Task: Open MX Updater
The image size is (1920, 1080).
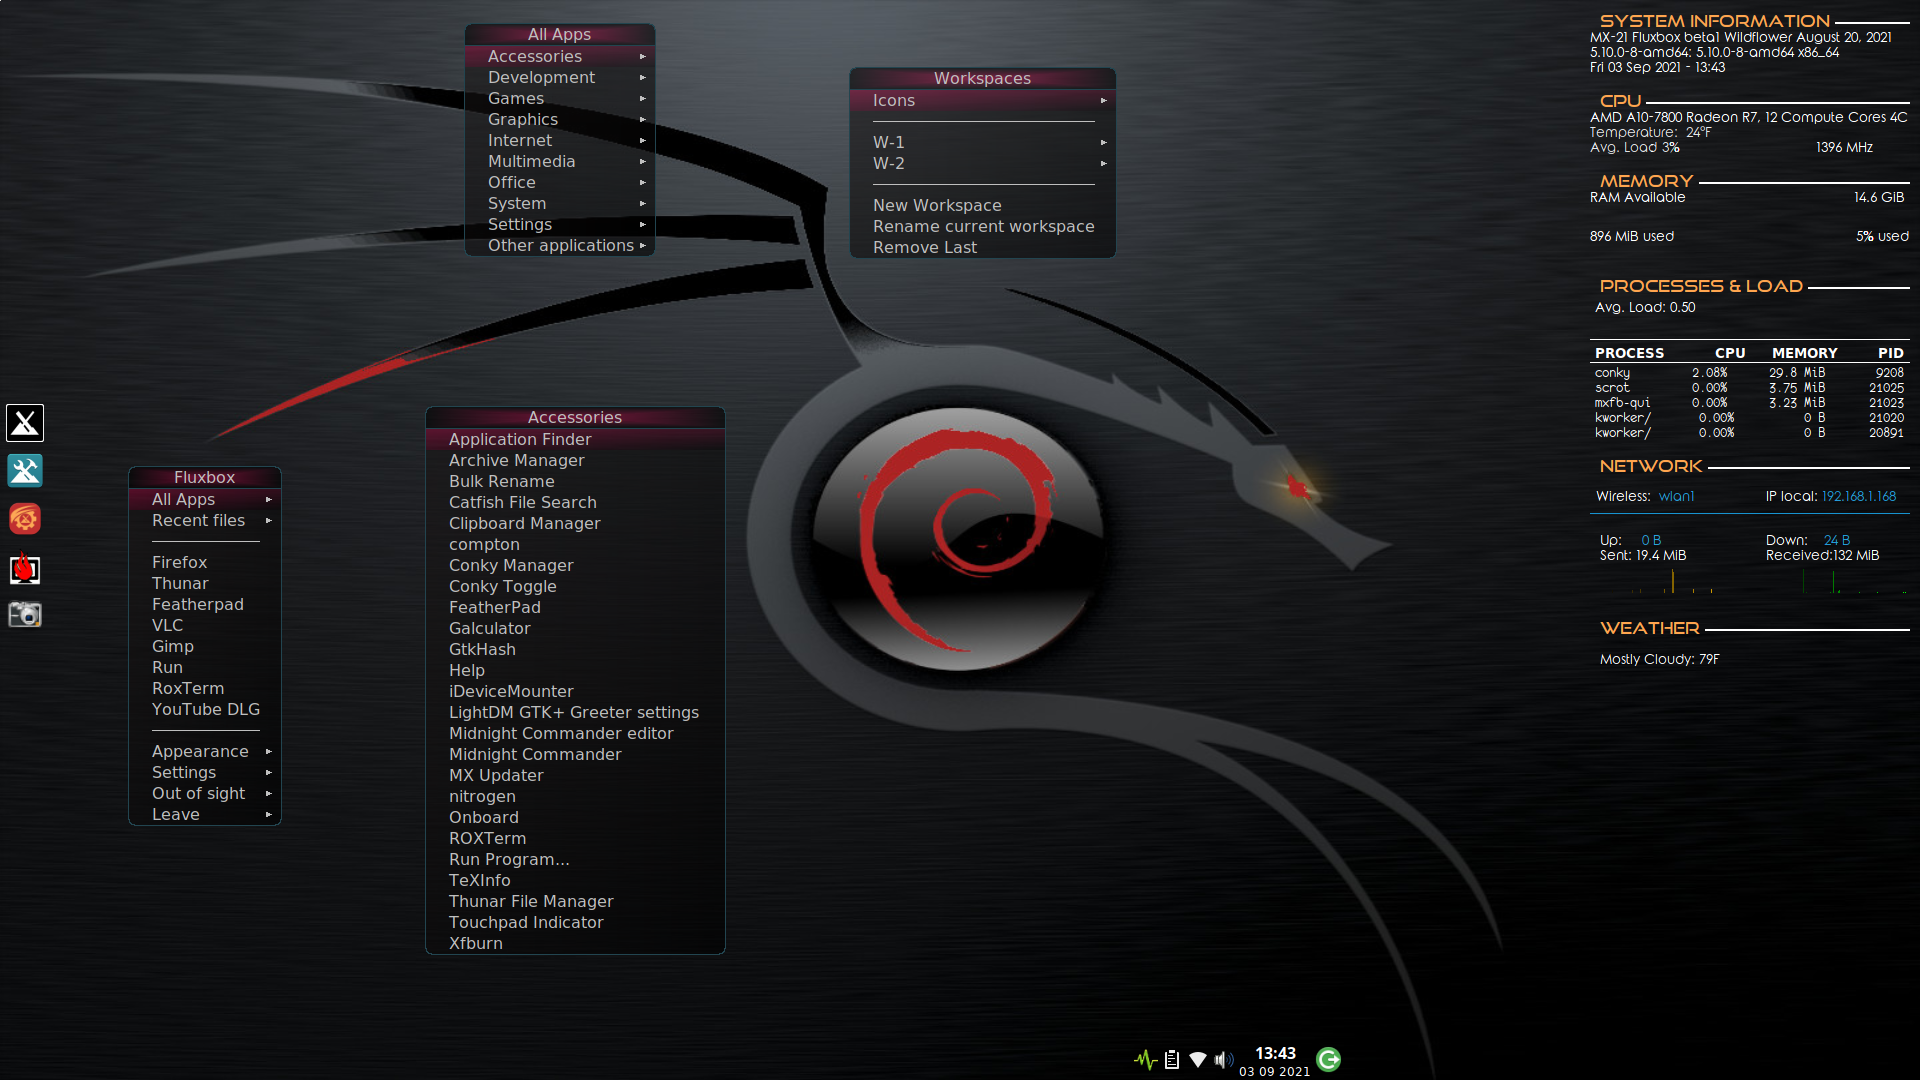Action: 575,775
